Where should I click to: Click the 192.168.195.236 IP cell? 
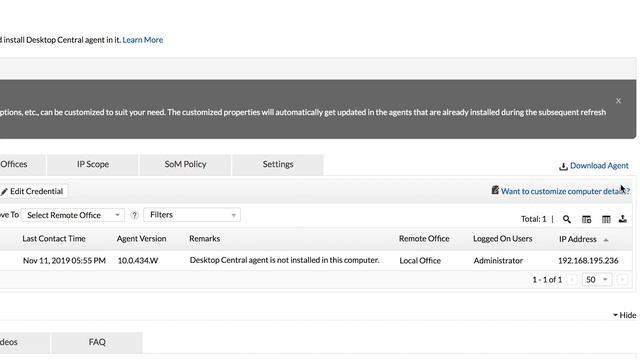pyautogui.click(x=588, y=260)
